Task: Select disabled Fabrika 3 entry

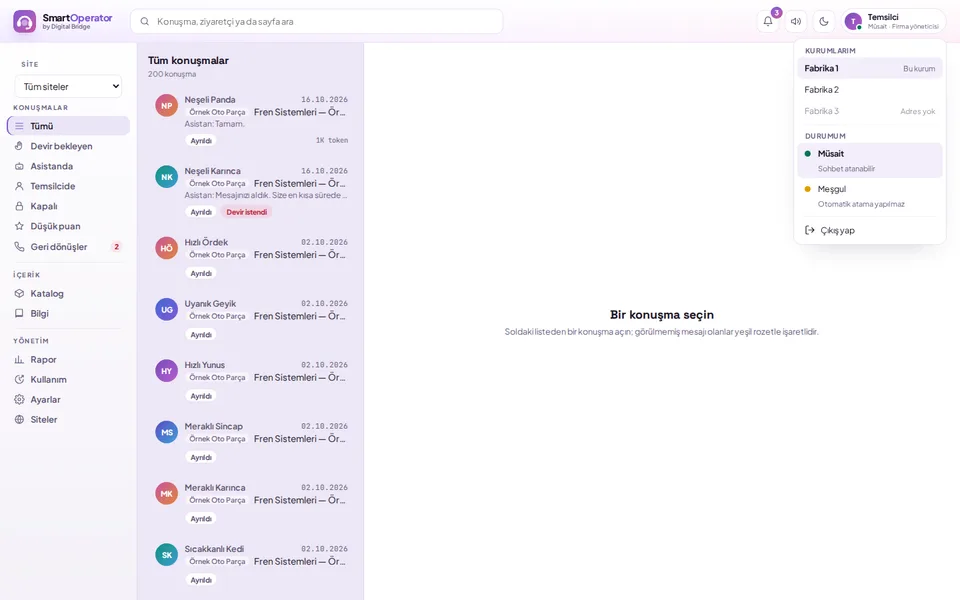Action: point(869,111)
